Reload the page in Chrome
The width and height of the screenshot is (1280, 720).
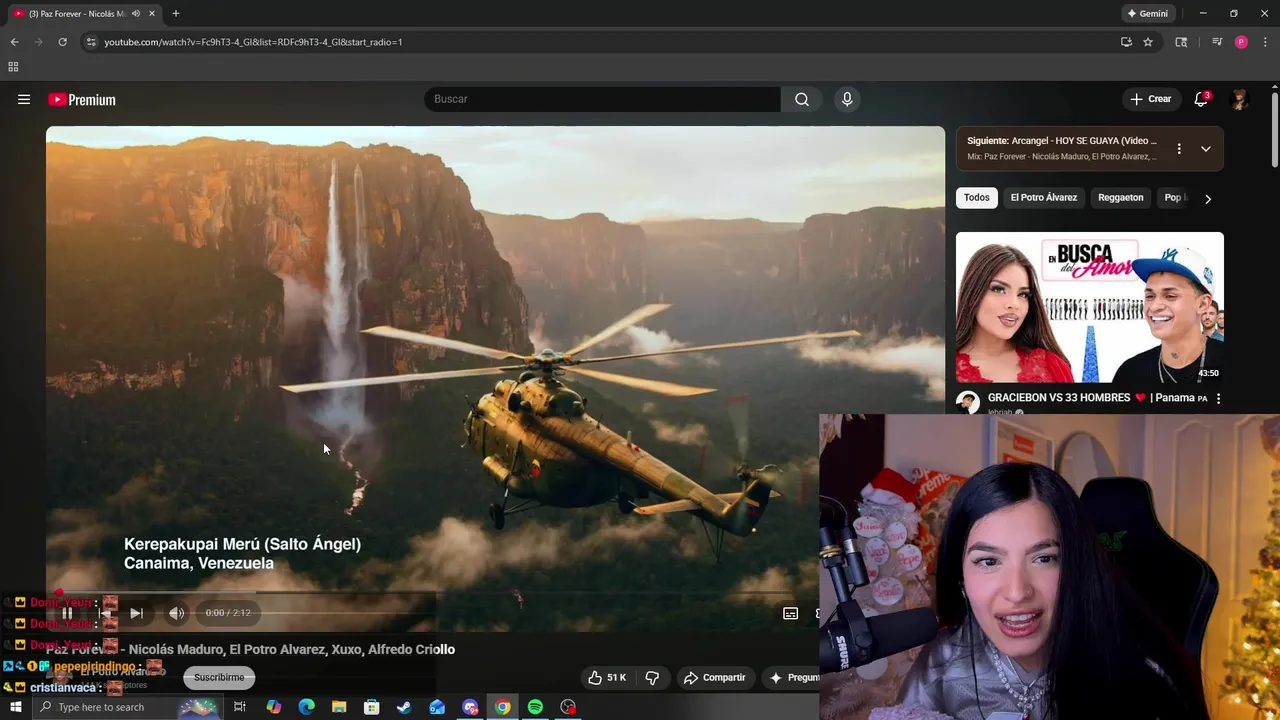pyautogui.click(x=62, y=42)
